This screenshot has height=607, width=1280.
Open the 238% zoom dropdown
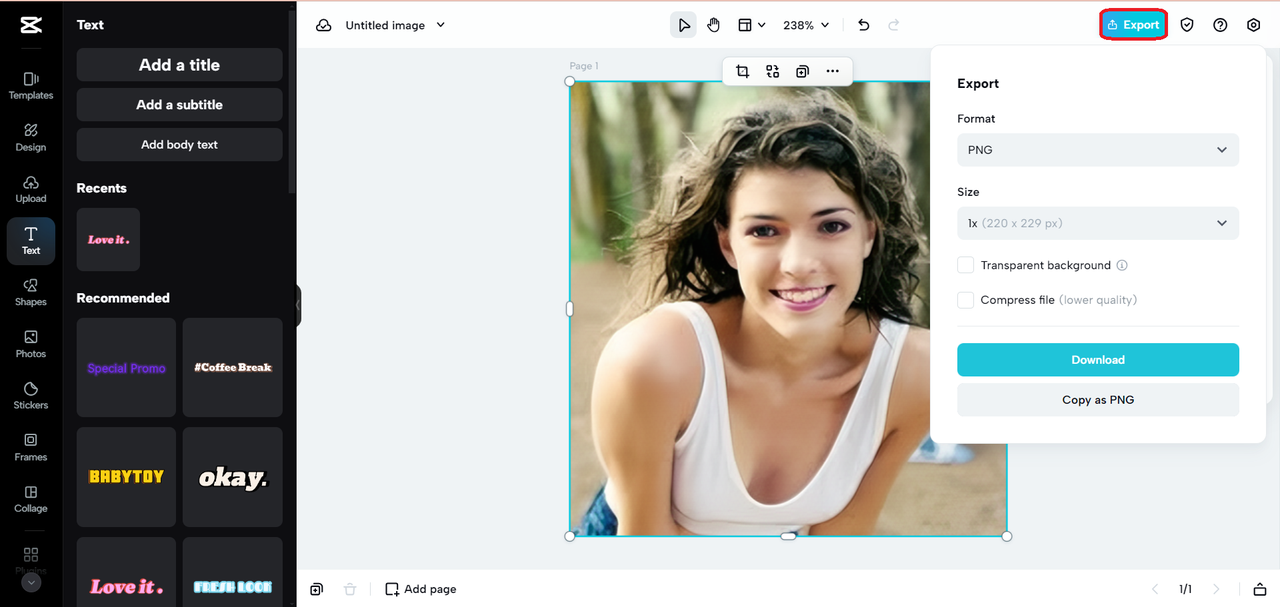pyautogui.click(x=806, y=25)
